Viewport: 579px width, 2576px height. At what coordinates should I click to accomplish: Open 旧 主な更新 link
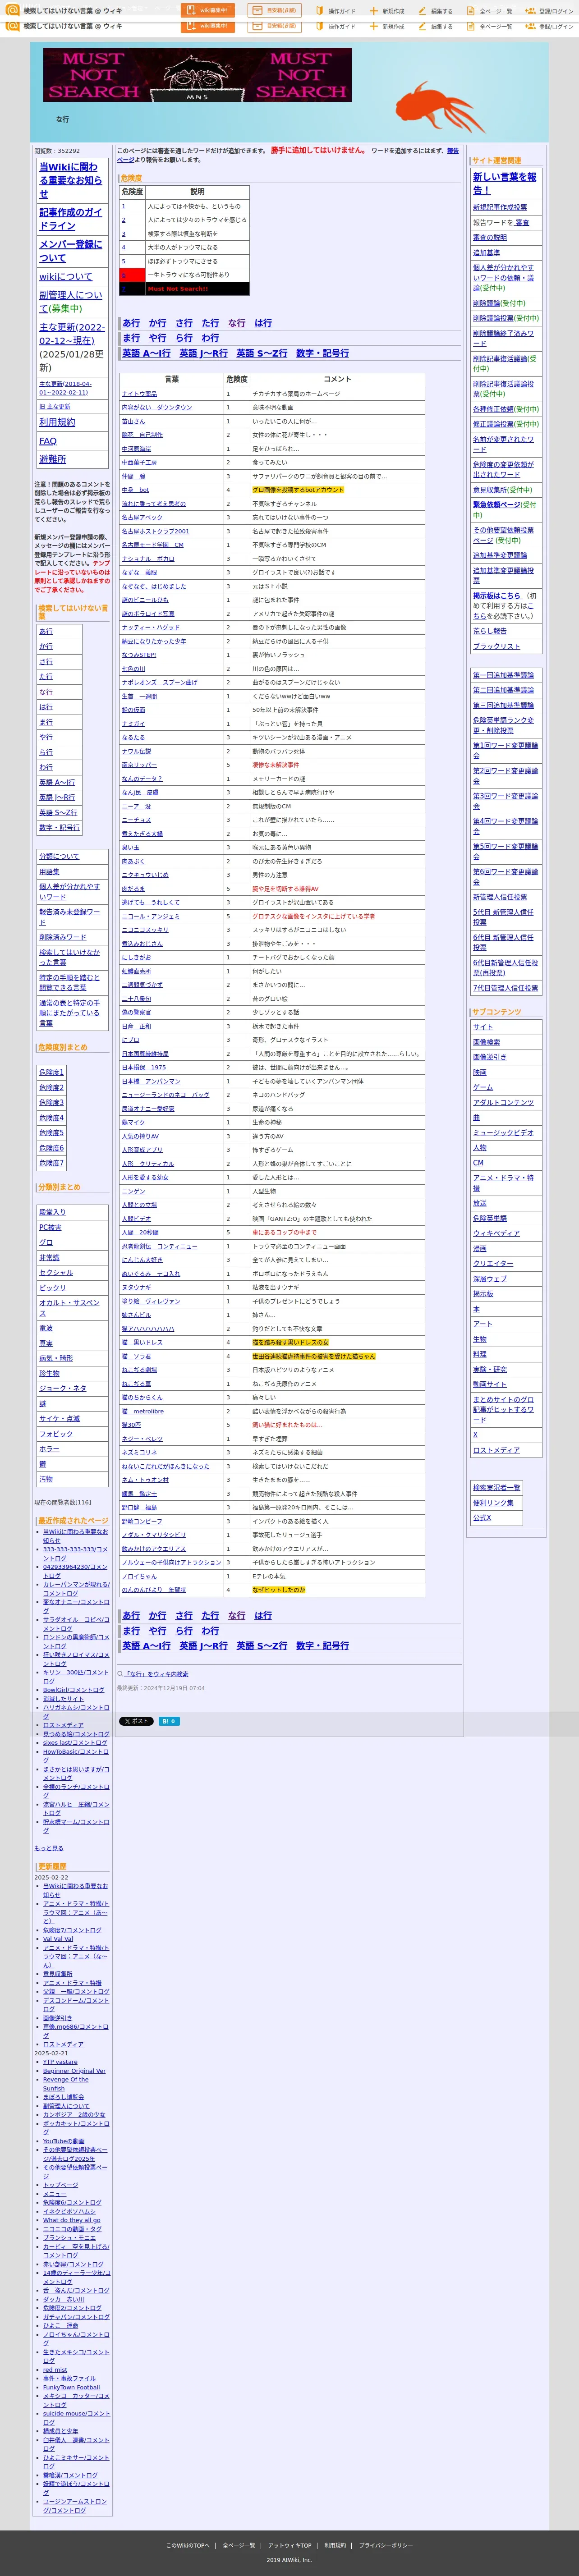pos(55,407)
